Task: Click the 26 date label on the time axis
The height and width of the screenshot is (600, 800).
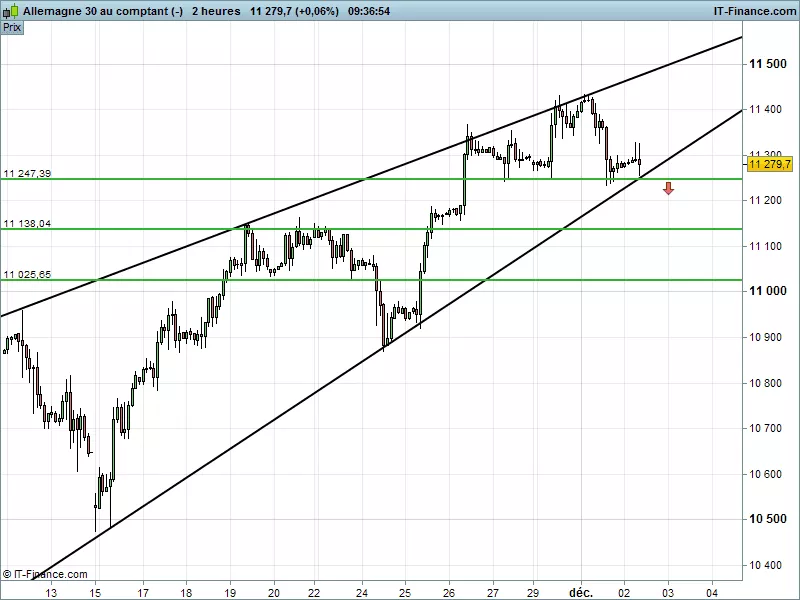Action: [x=449, y=592]
